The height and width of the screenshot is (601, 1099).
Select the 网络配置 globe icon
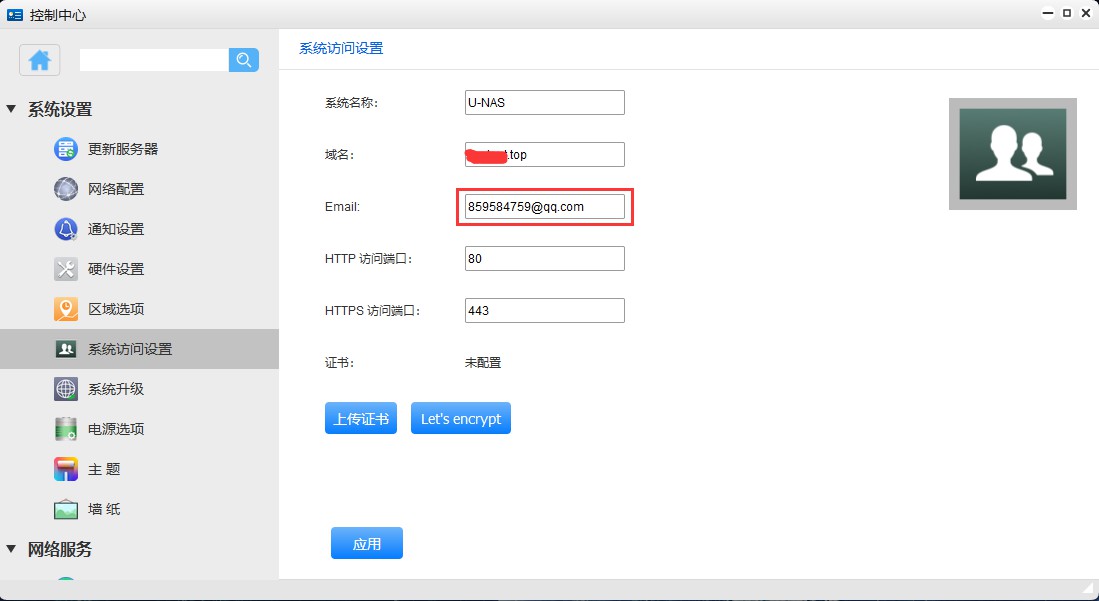[66, 189]
